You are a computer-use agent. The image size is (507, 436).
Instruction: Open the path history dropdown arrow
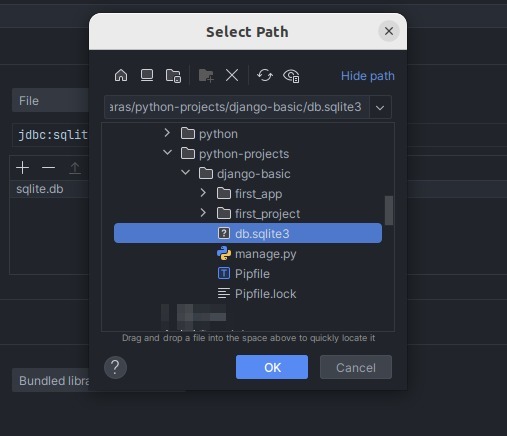380,107
